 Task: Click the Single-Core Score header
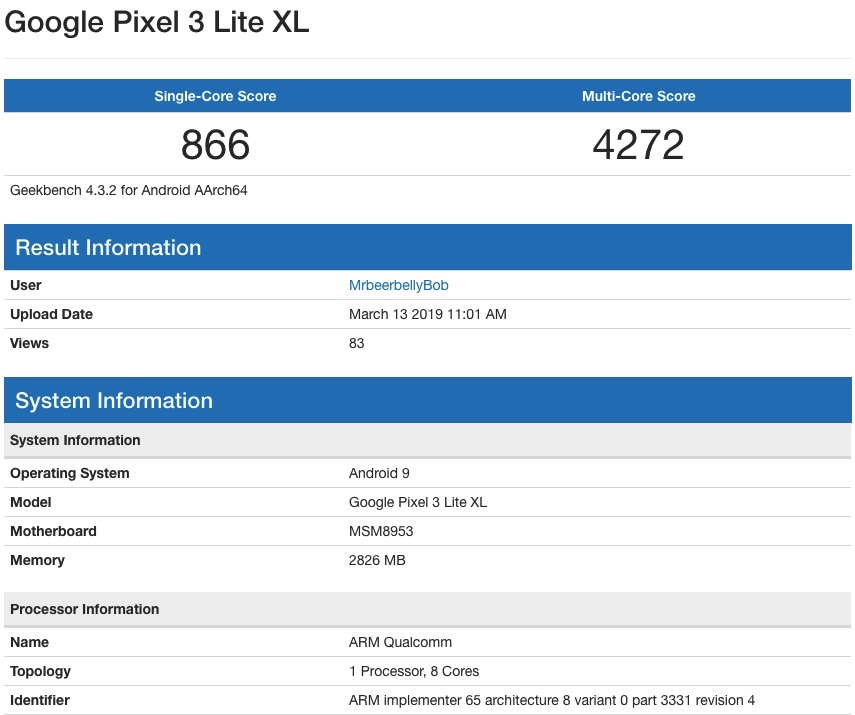pyautogui.click(x=215, y=96)
